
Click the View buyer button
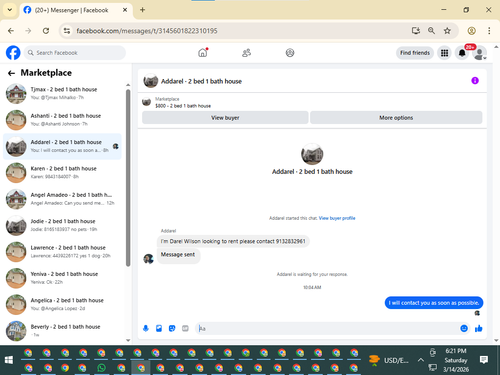(x=225, y=118)
